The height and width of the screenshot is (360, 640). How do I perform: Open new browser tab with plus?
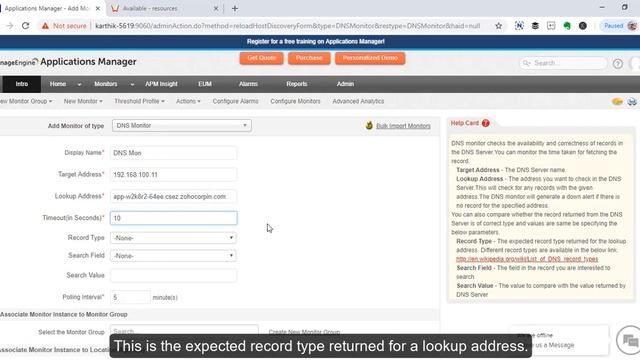pos(235,8)
